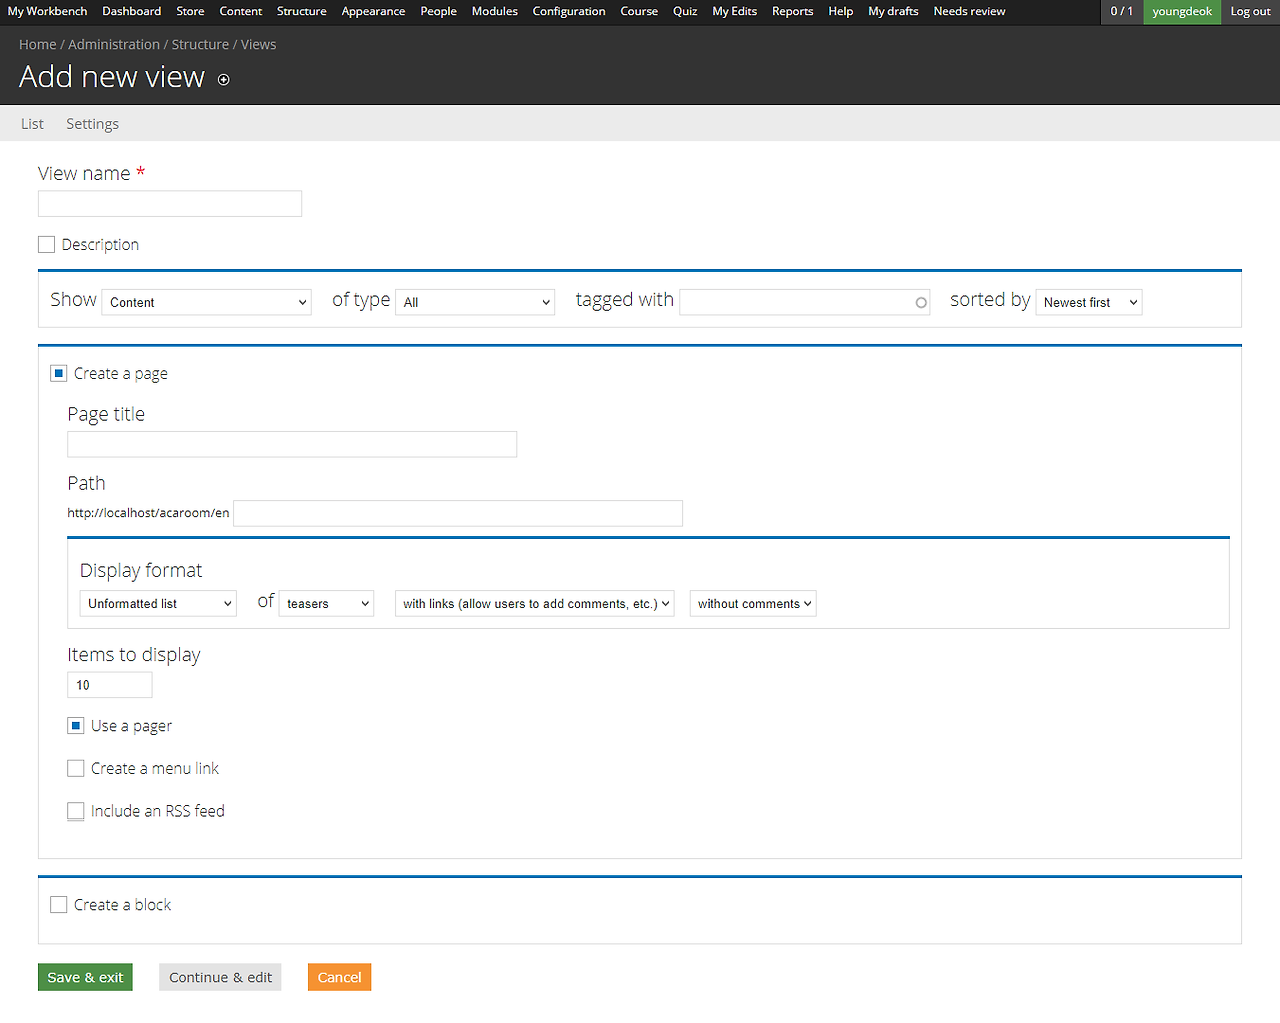This screenshot has width=1280, height=1023.
Task: Open the Show Content dropdown
Action: point(207,302)
